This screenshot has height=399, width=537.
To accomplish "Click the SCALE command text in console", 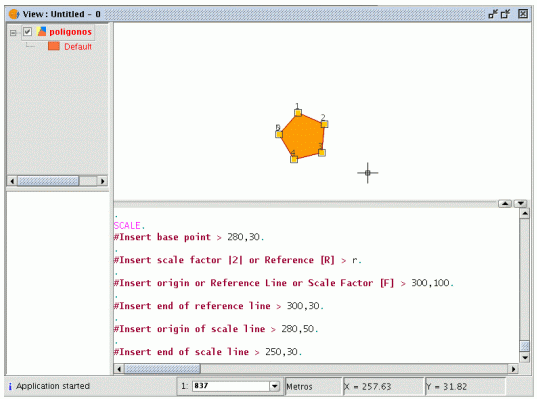I will 127,226.
